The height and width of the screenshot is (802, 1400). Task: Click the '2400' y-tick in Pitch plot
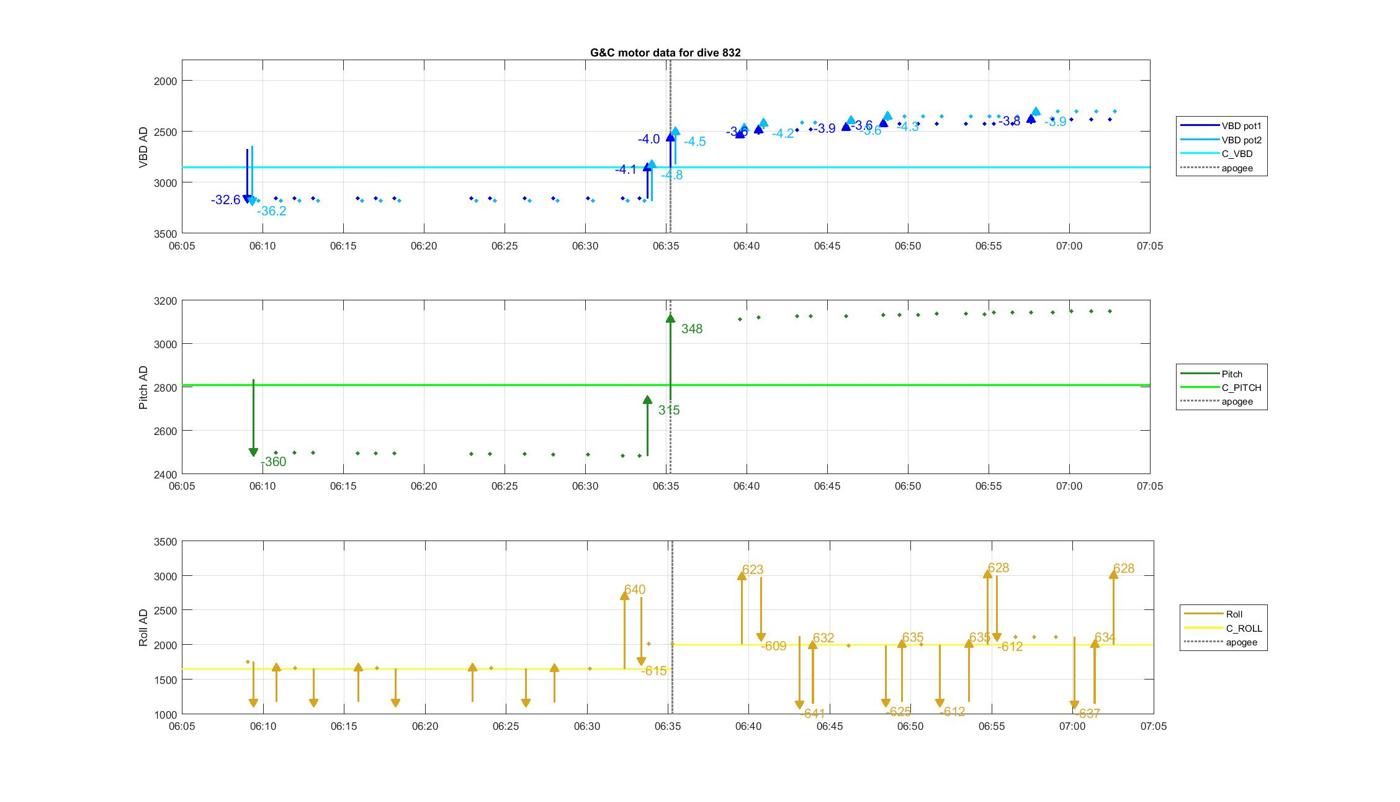click(x=165, y=474)
